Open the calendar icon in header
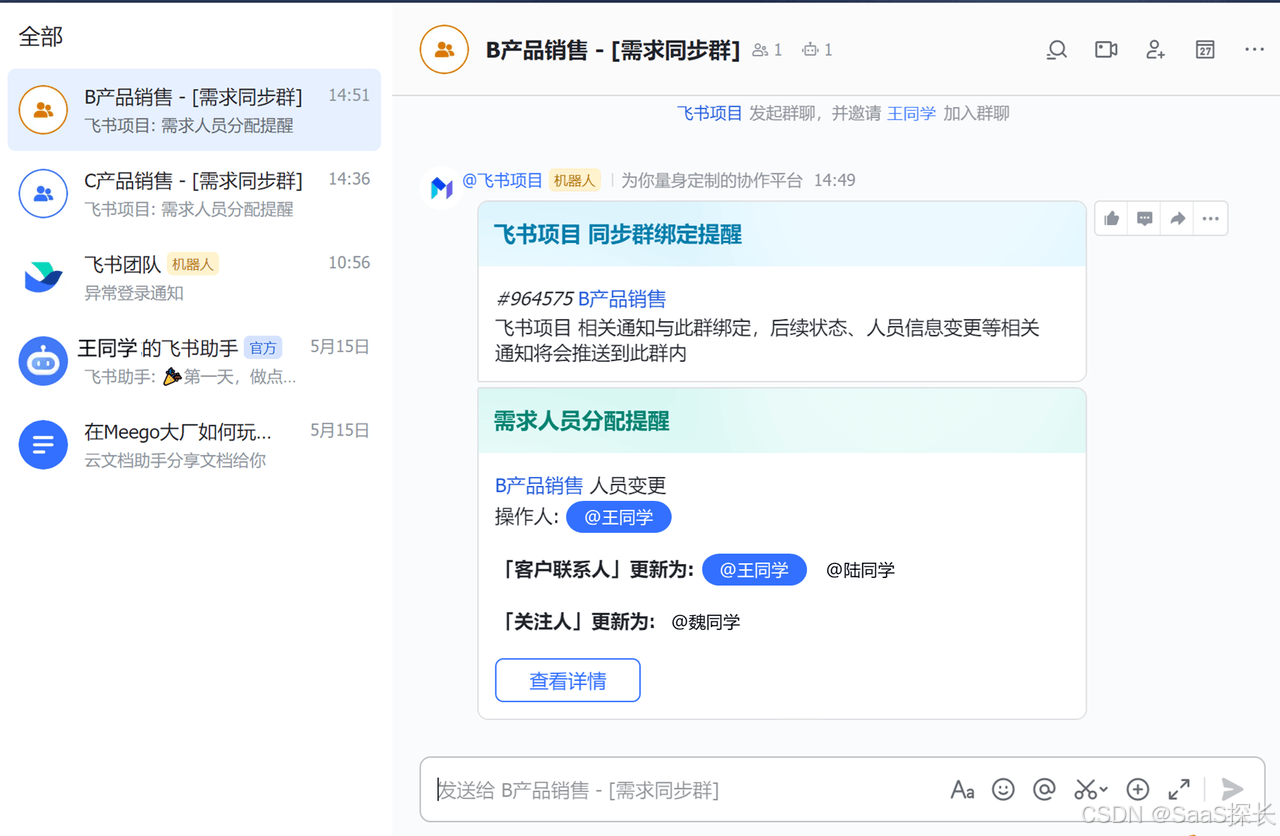The width and height of the screenshot is (1280, 836). coord(1205,50)
